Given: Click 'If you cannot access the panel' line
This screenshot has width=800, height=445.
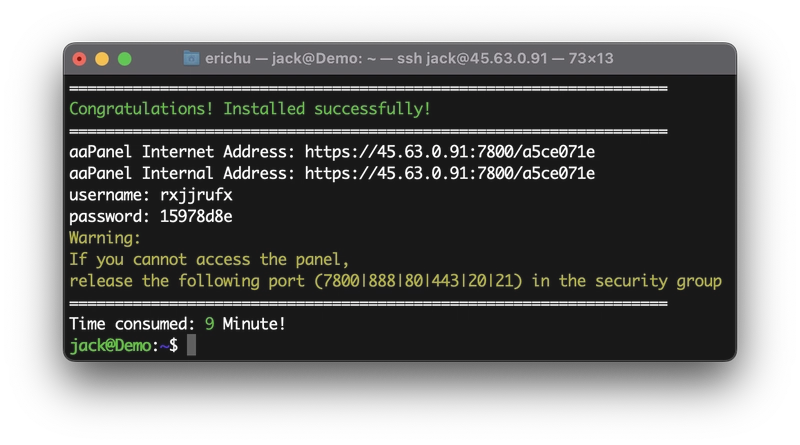Looking at the screenshot, I should click(x=209, y=259).
